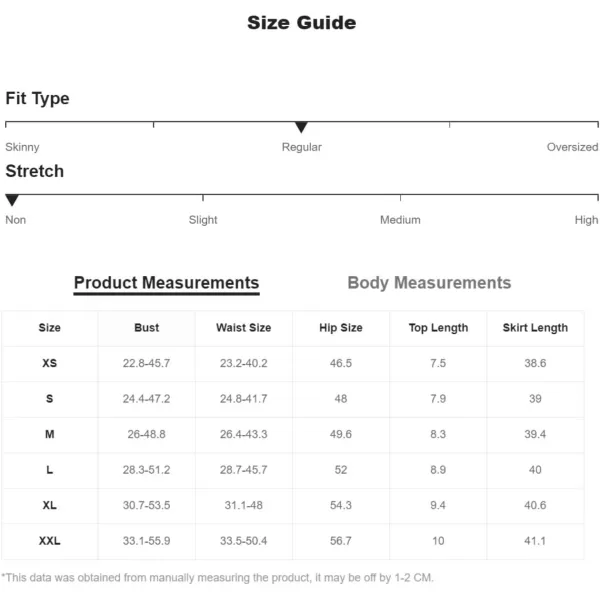Click the Skinny fit label

(22, 147)
